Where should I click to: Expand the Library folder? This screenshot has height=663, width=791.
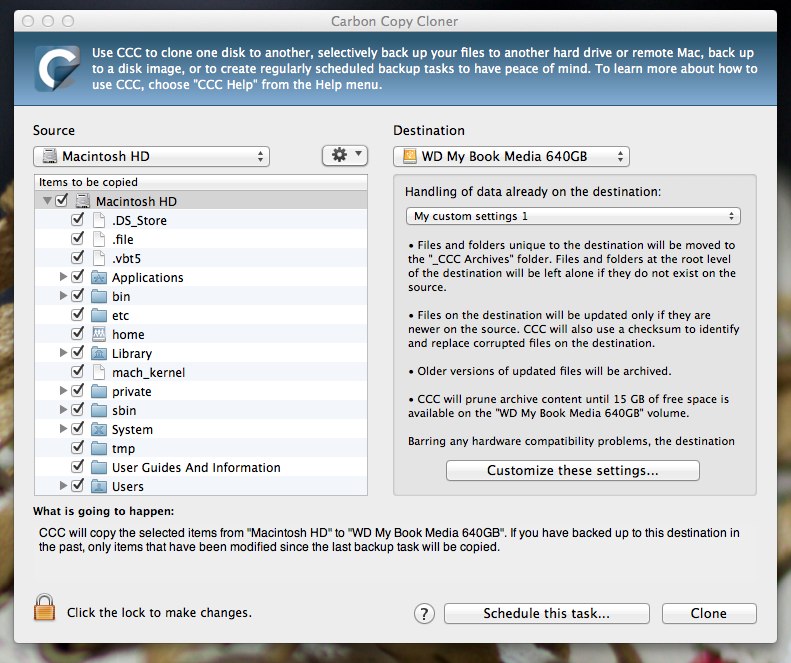tap(63, 353)
